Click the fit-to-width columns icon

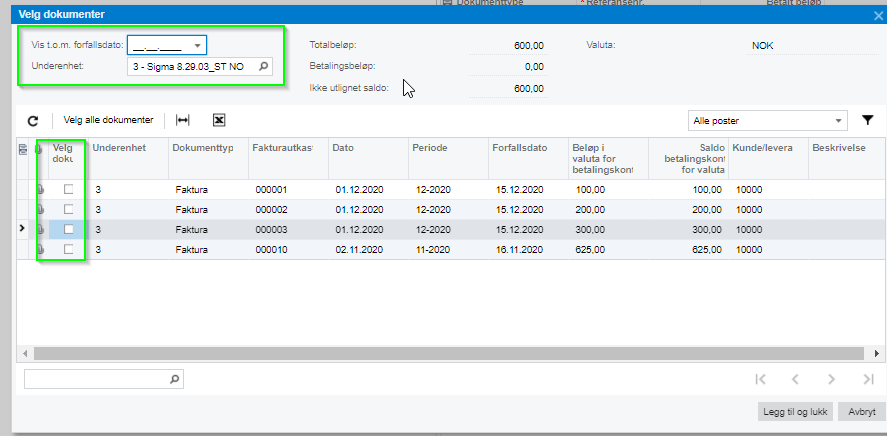point(182,120)
